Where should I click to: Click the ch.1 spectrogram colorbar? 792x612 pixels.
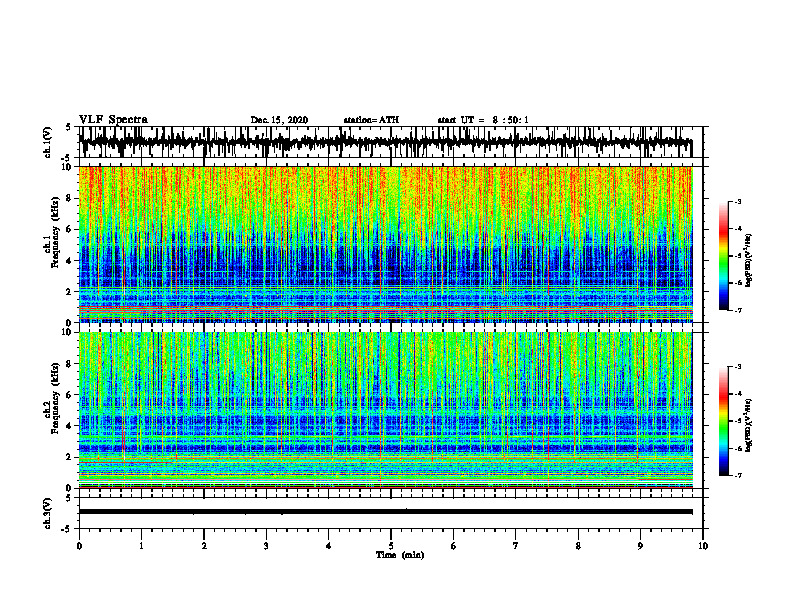[x=724, y=256]
